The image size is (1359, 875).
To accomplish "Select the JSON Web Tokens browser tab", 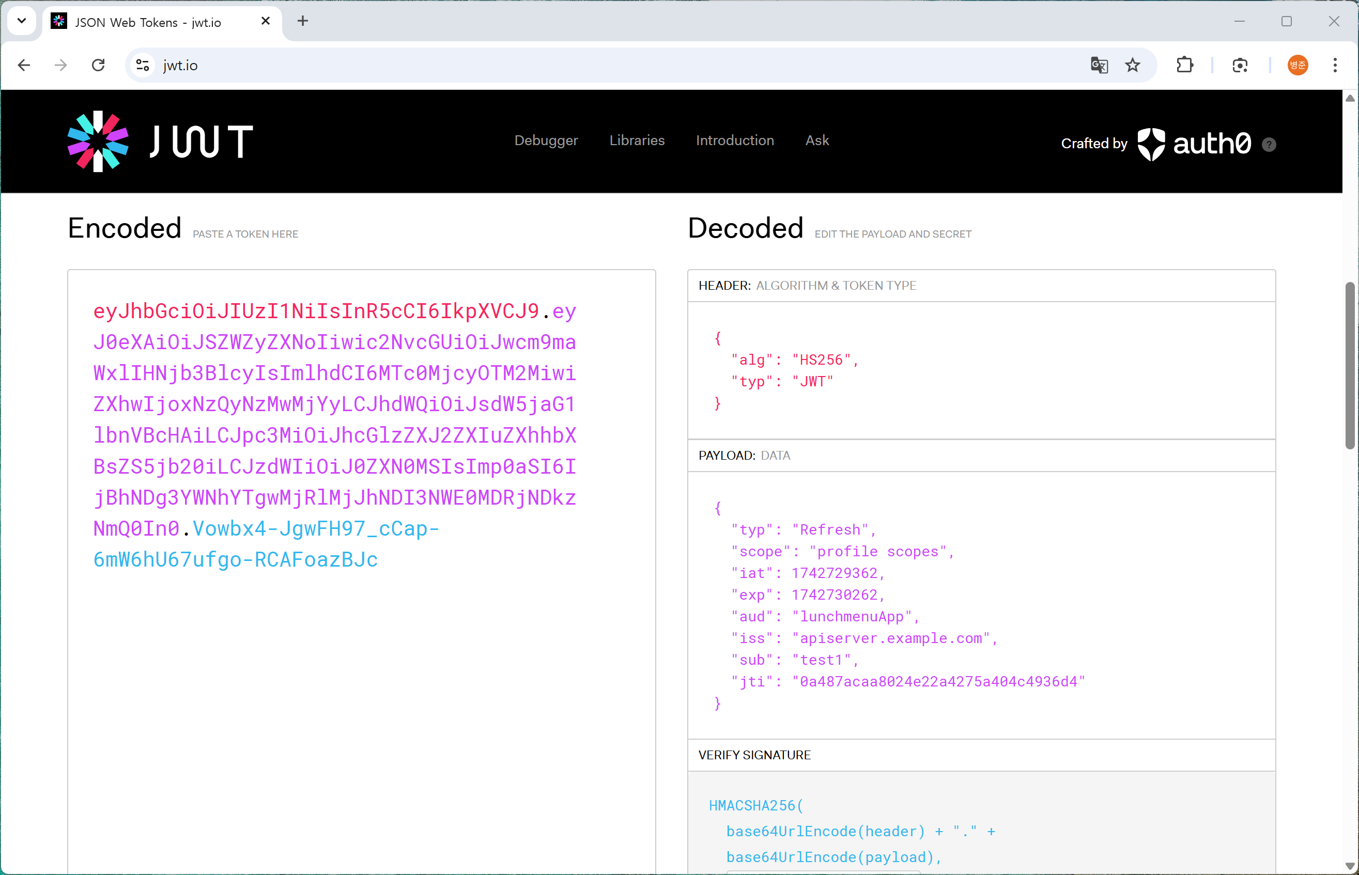I will pos(162,22).
